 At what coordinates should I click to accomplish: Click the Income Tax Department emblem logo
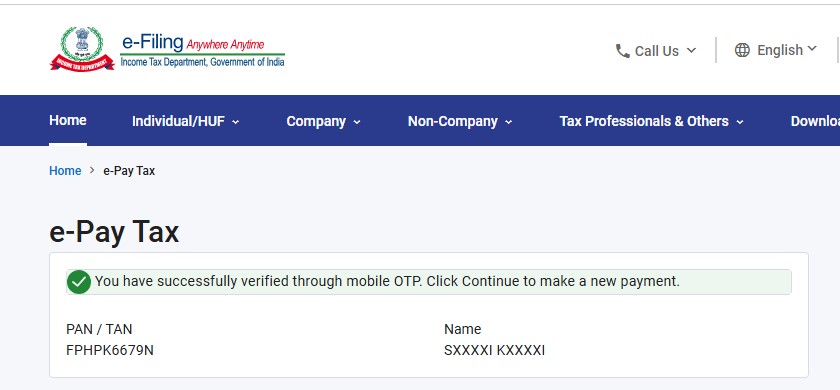coord(82,49)
